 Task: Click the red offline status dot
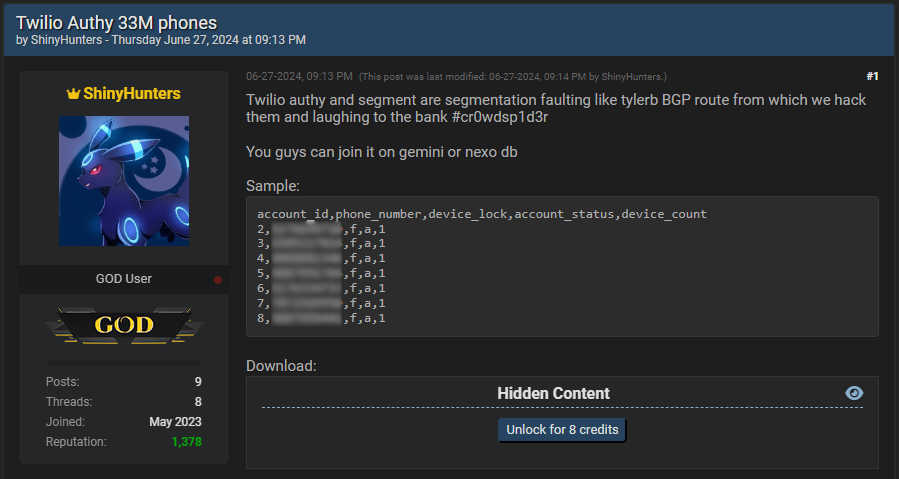click(x=218, y=280)
